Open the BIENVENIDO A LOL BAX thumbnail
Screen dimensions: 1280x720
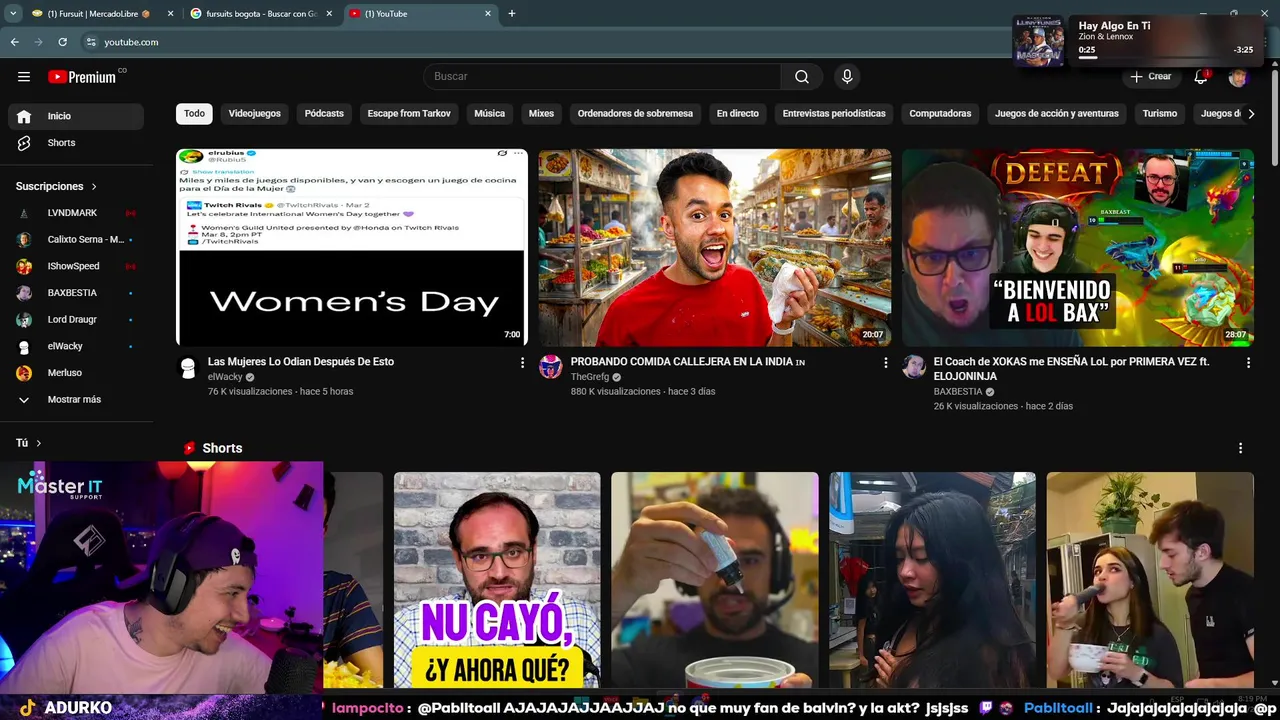(1078, 248)
